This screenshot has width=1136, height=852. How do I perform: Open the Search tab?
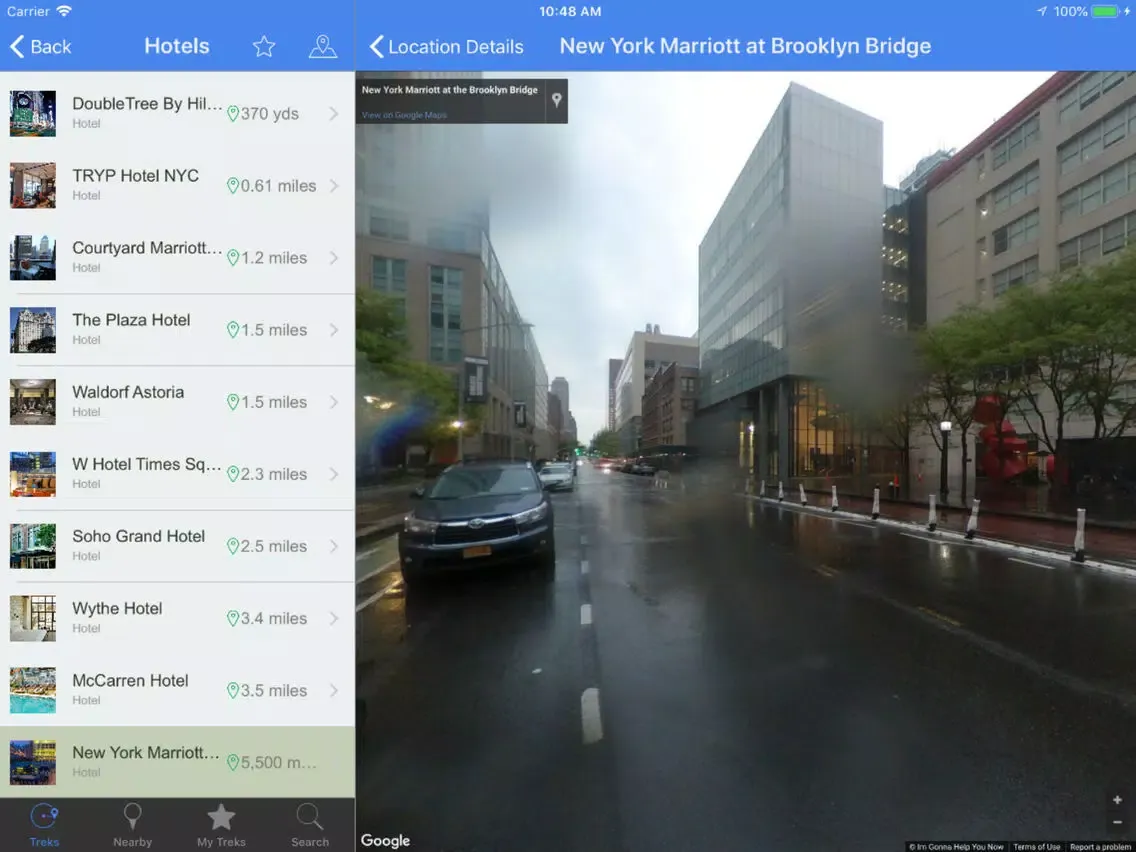[x=309, y=824]
